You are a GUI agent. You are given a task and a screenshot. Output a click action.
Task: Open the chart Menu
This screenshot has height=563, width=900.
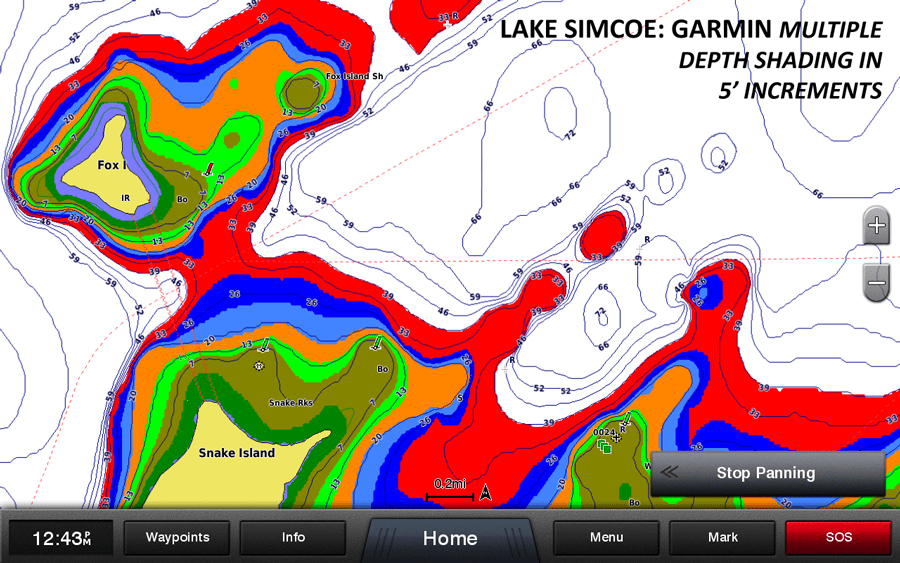pos(606,537)
